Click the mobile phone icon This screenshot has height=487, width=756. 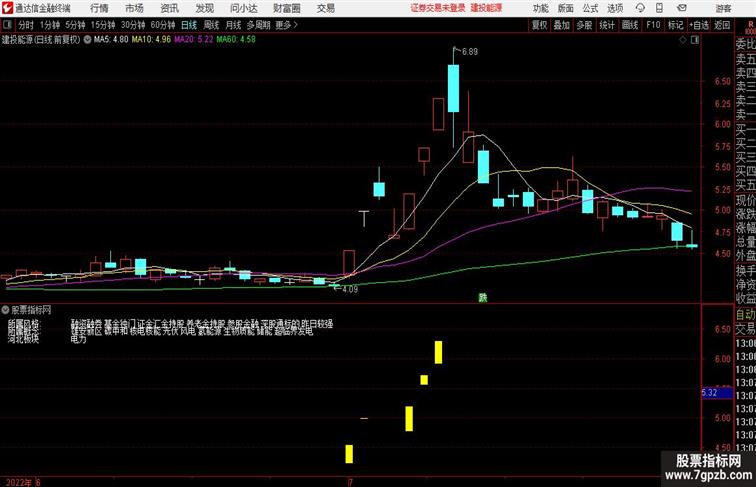pos(659,8)
